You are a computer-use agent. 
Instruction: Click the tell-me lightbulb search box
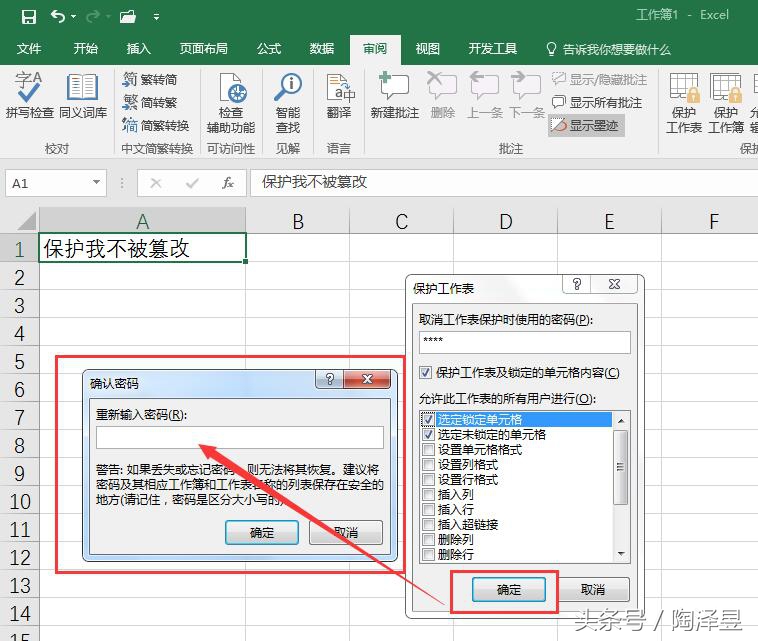tap(608, 49)
